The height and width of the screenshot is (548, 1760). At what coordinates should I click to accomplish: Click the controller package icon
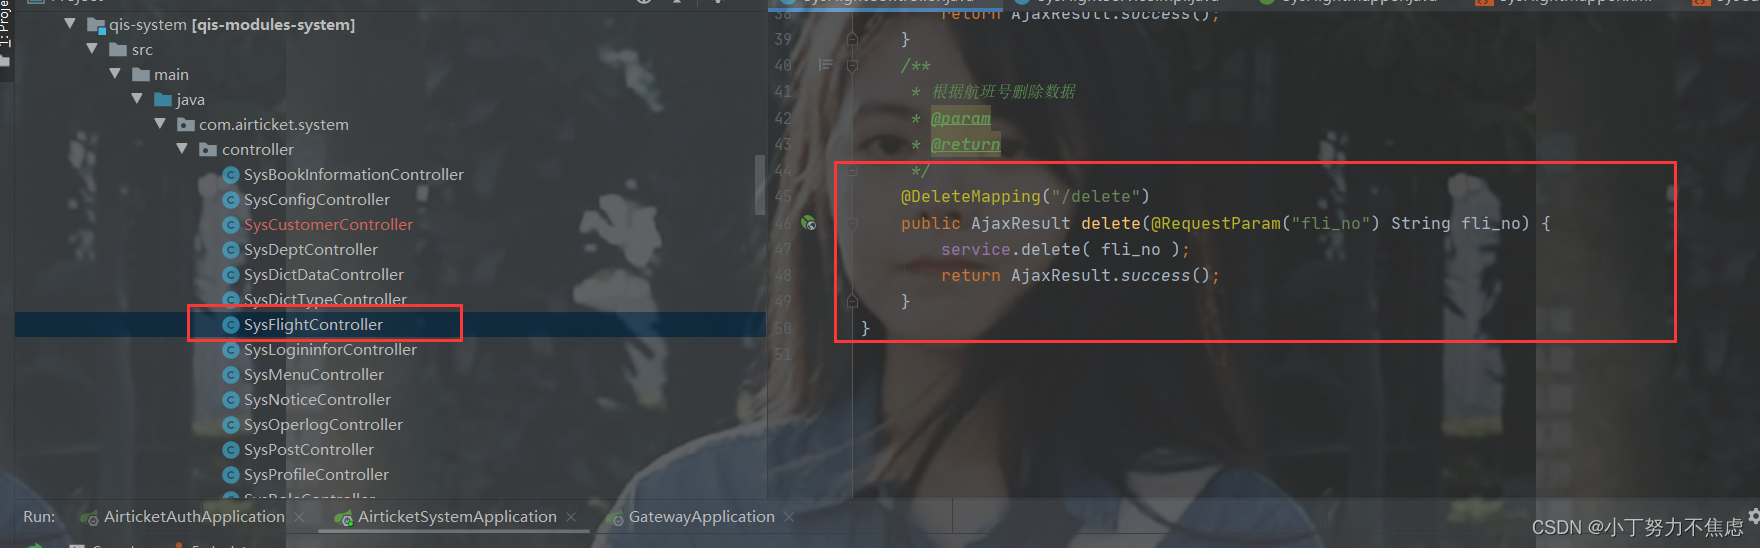pos(208,150)
